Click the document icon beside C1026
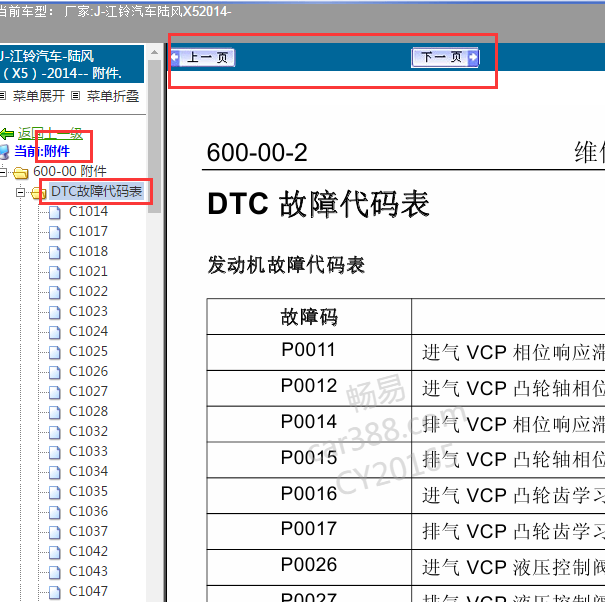Image resolution: width=605 pixels, height=602 pixels. tap(54, 373)
